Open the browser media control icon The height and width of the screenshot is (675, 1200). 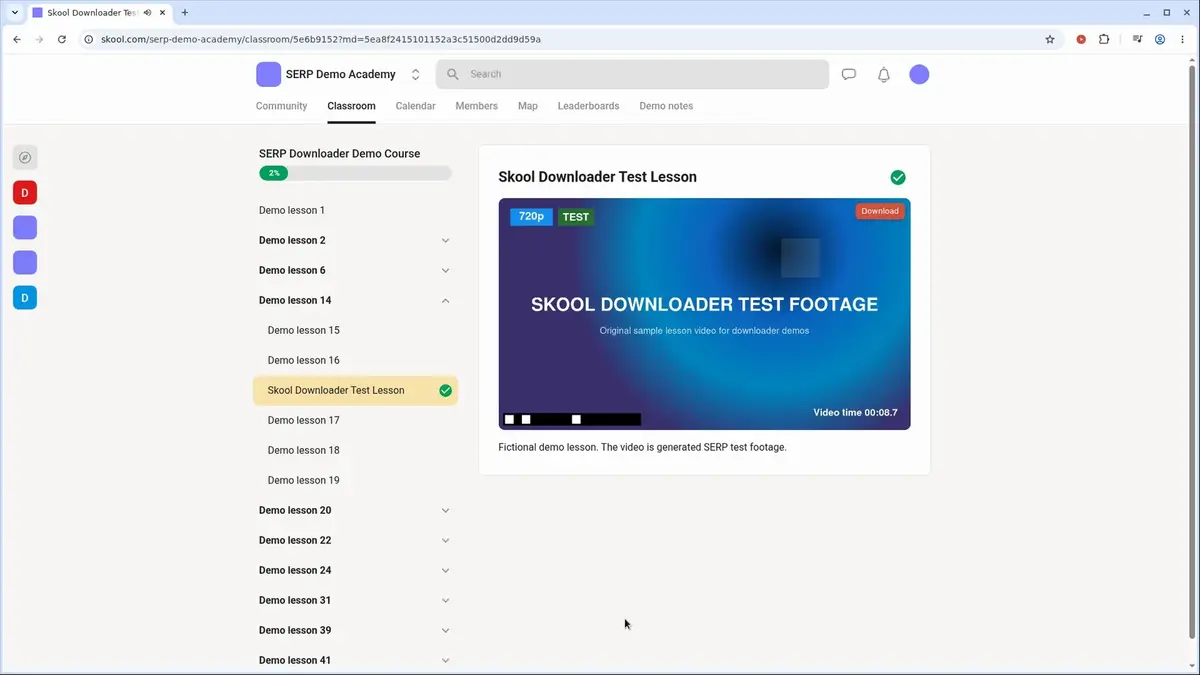click(1138, 39)
